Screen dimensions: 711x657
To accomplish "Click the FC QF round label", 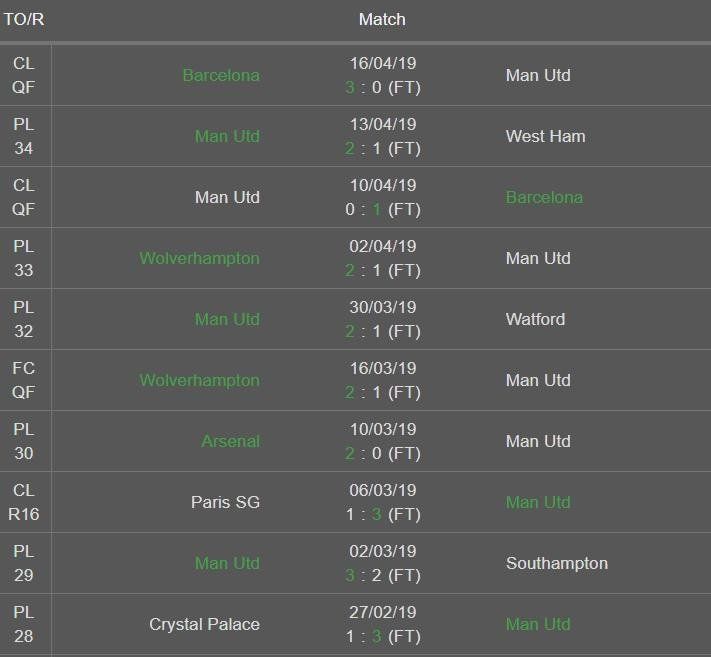I will pyautogui.click(x=24, y=380).
